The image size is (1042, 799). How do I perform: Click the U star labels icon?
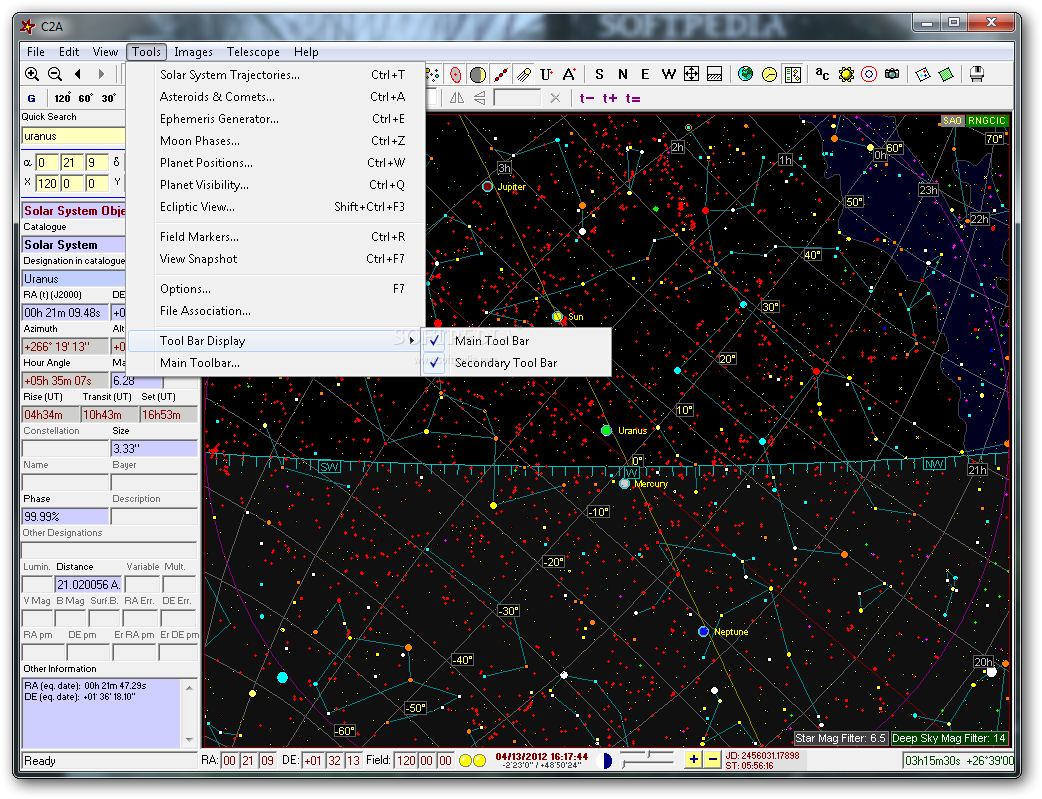pyautogui.click(x=546, y=74)
